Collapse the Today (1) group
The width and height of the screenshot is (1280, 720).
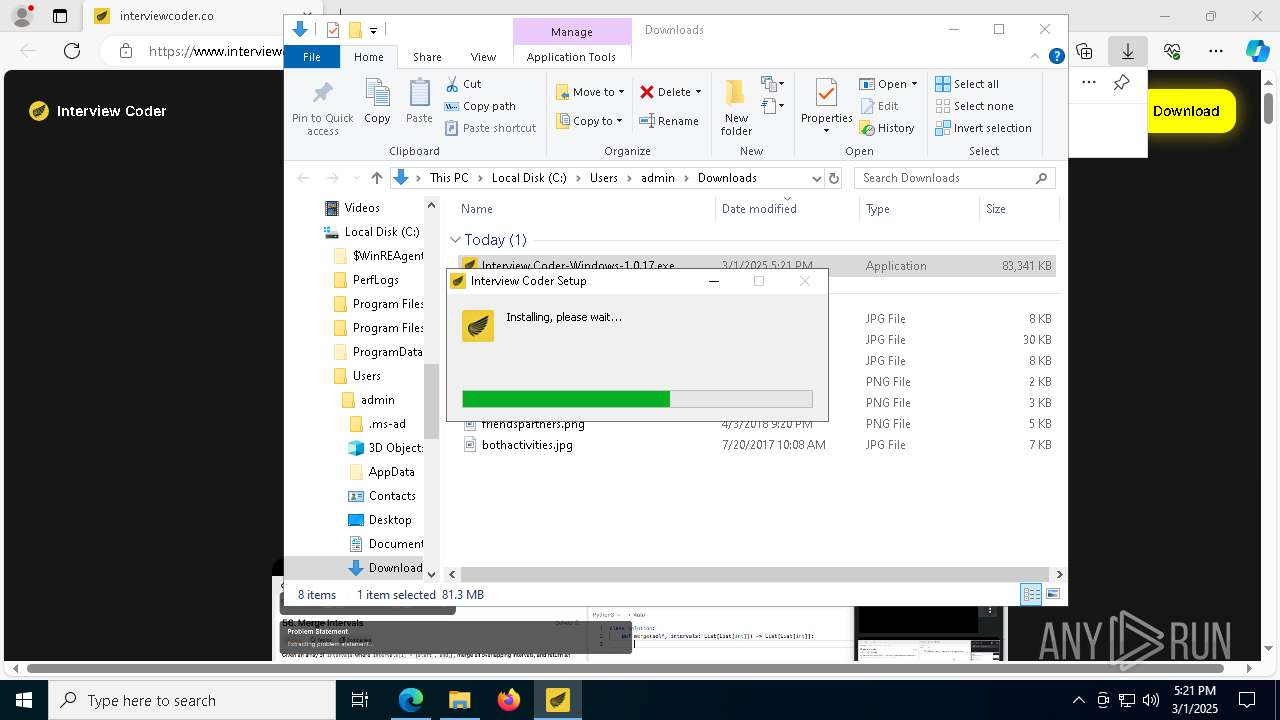tap(455, 240)
